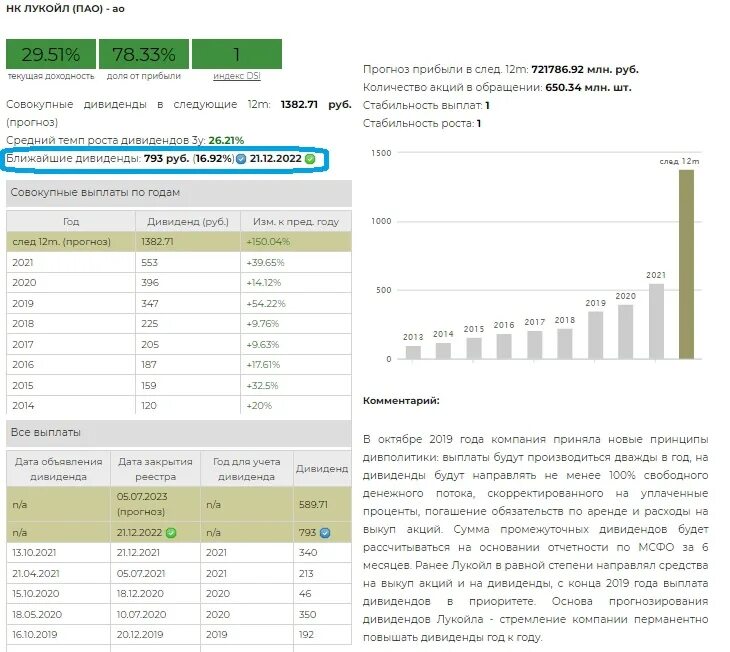Screen dimensions: 730x652
Task: Click the 721786.92 млн. руб. profit forecast
Action: click(x=585, y=69)
